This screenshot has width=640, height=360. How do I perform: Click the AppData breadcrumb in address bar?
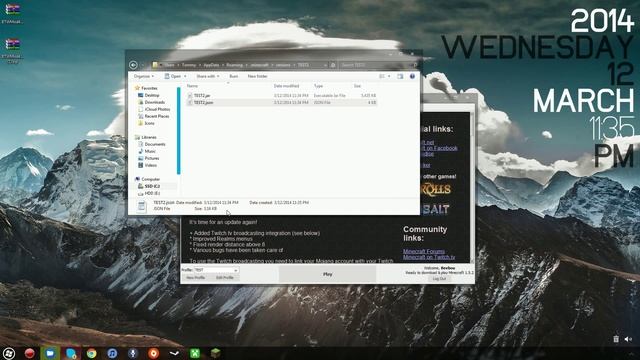point(211,65)
